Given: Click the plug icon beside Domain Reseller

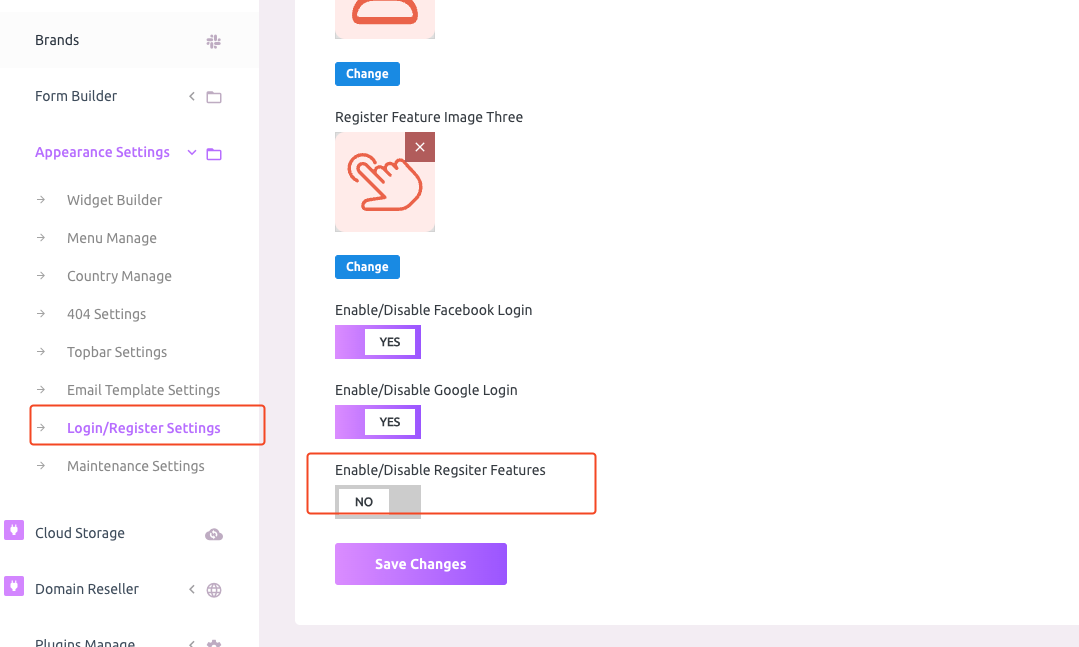Looking at the screenshot, I should [14, 586].
